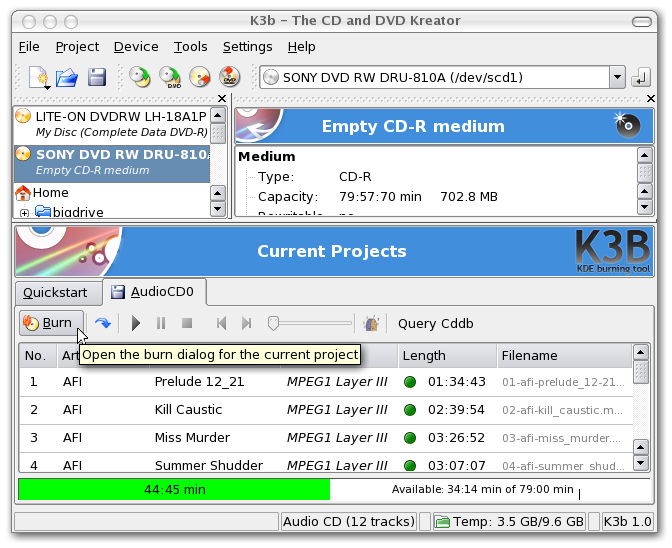Open the Help menu
Screen dimensions: 672x548
tap(301, 46)
